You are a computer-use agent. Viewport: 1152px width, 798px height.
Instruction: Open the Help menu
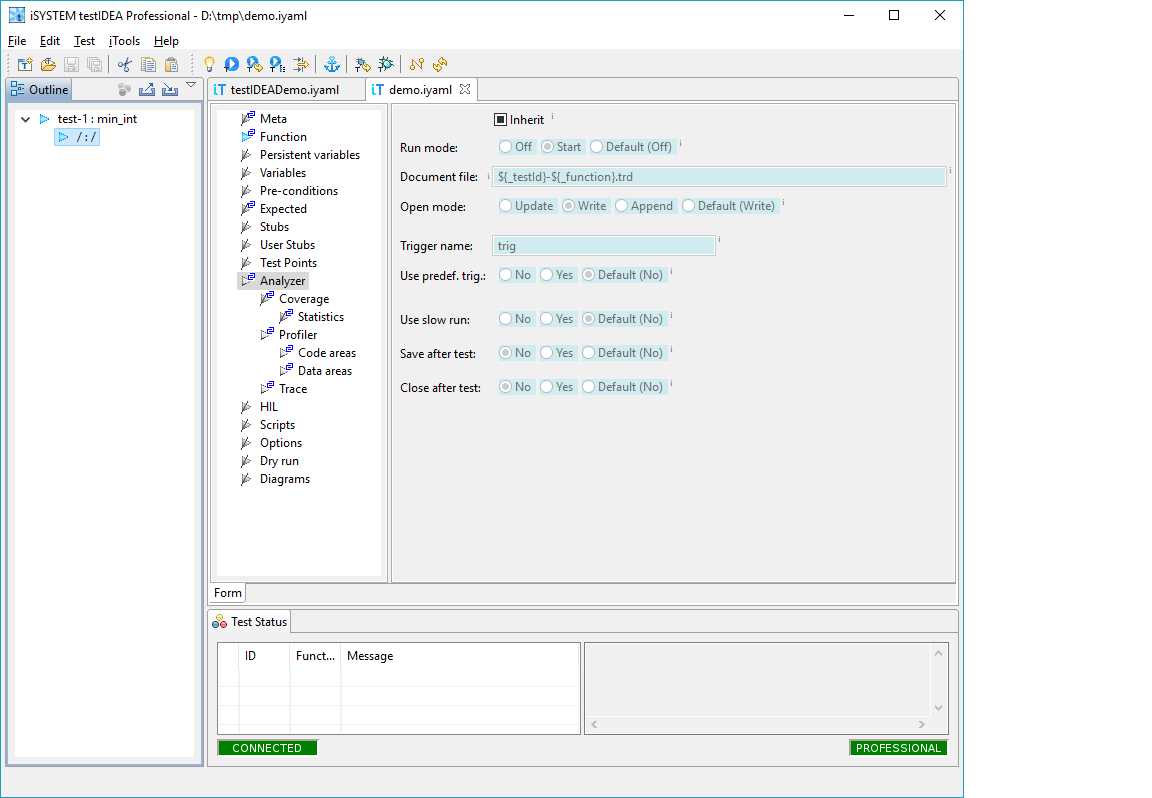coord(166,41)
